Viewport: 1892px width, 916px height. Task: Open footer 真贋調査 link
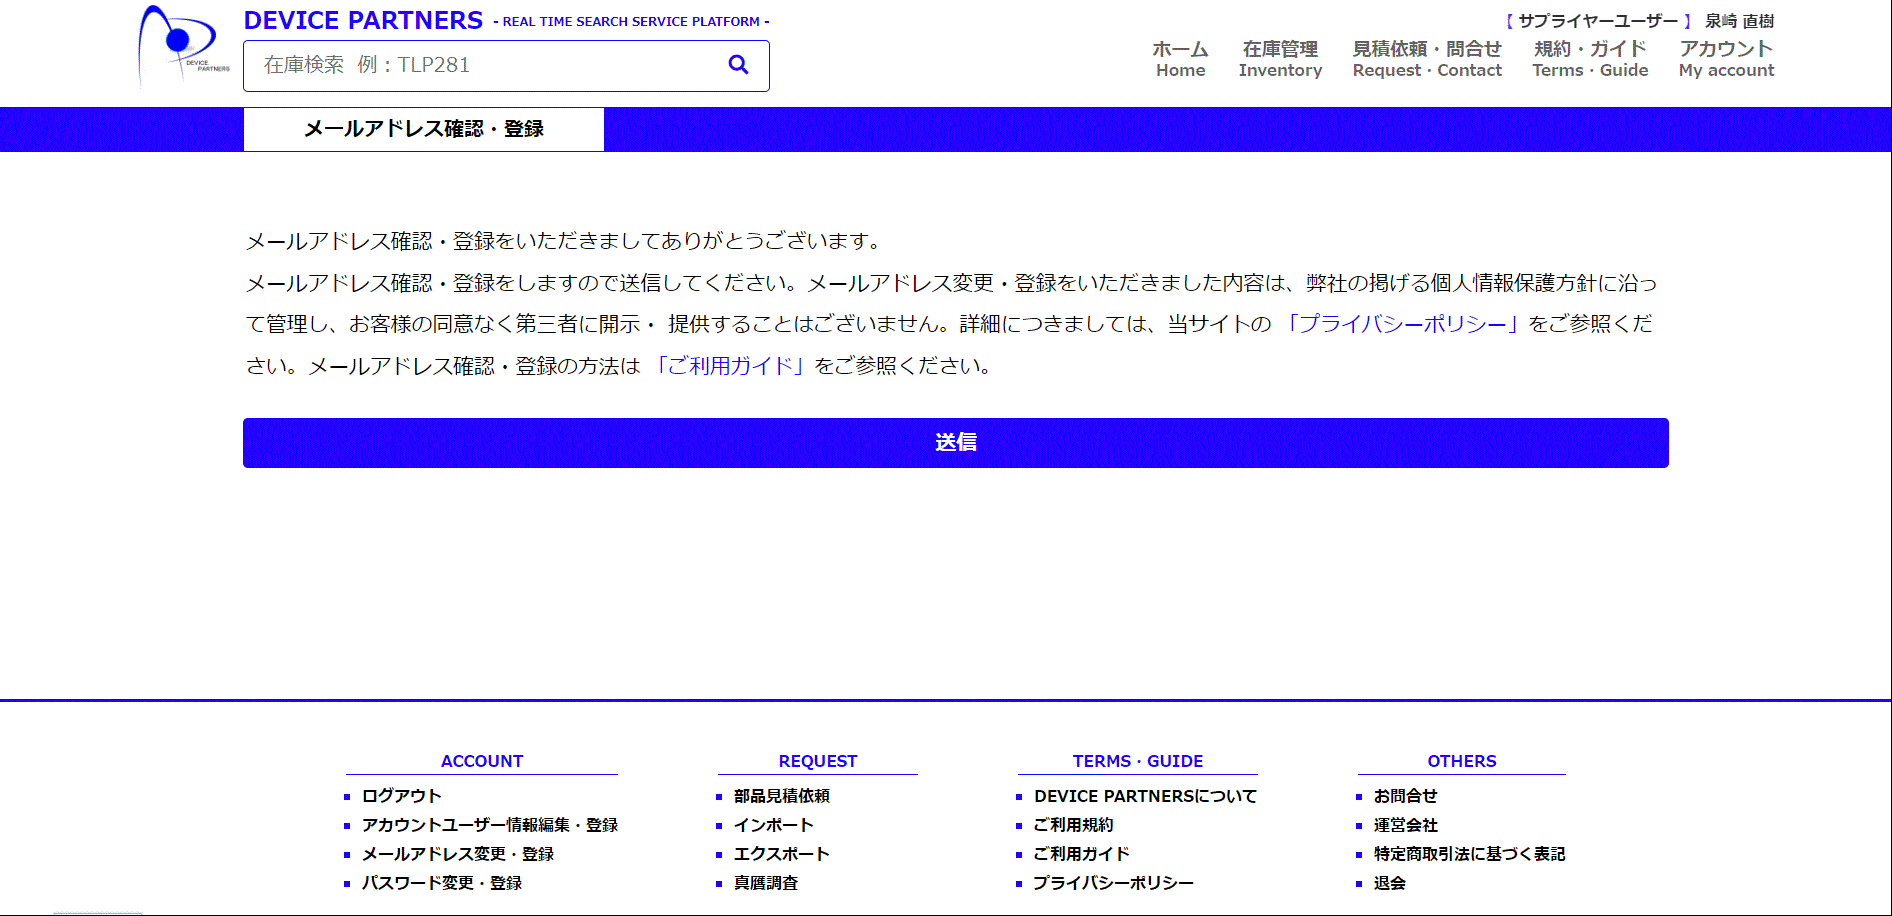click(765, 883)
